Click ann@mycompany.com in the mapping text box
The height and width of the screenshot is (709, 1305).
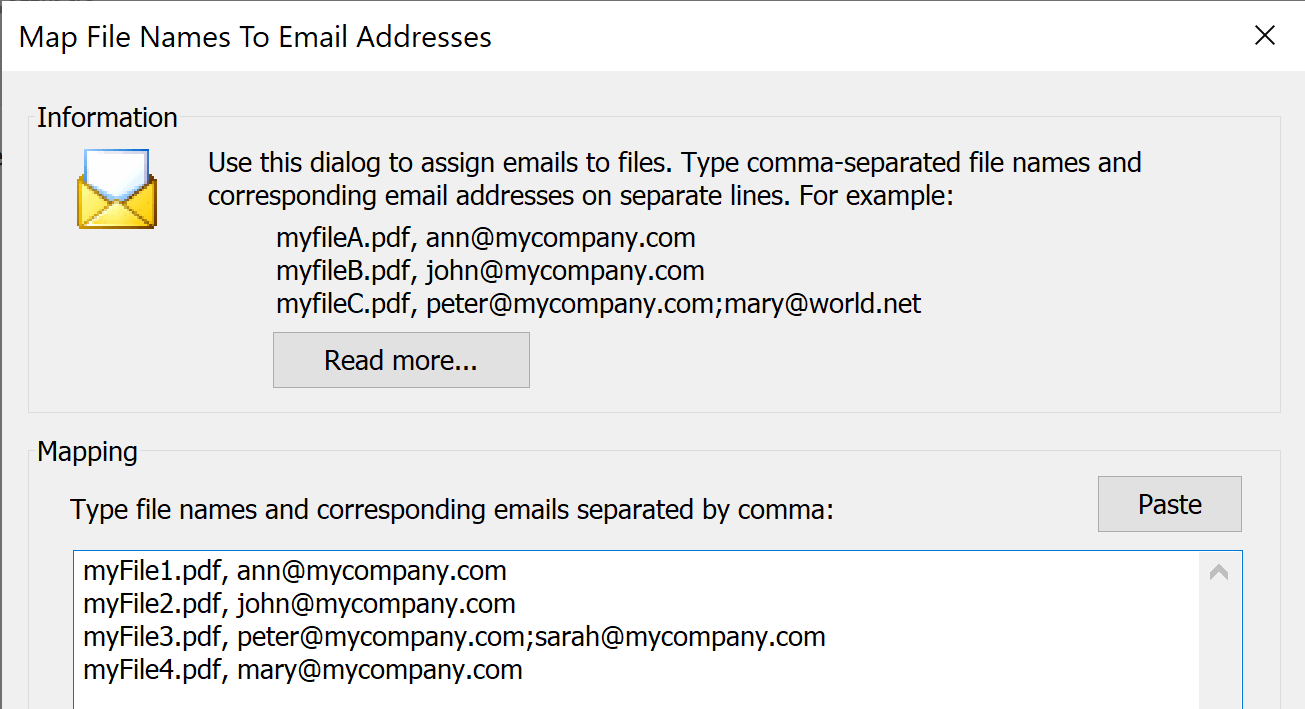(x=371, y=572)
